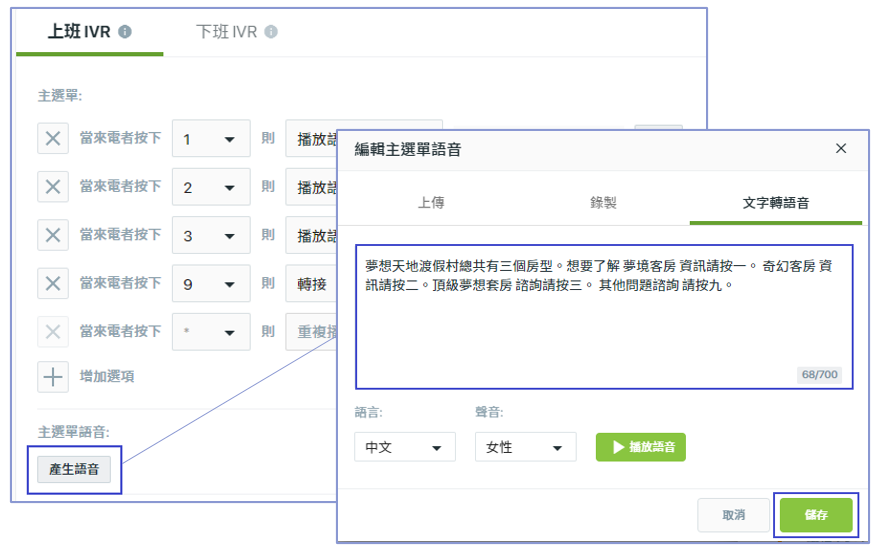Click the disabled X for star key row
Image resolution: width=880 pixels, height=551 pixels.
coord(53,332)
